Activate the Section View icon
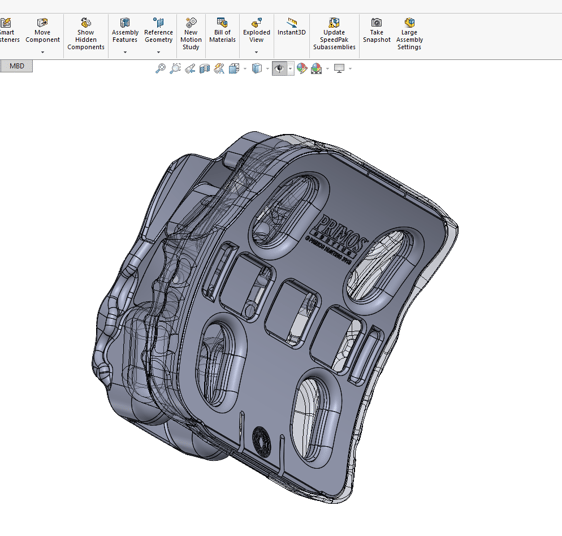Screen dimensions: 562x536 204,68
